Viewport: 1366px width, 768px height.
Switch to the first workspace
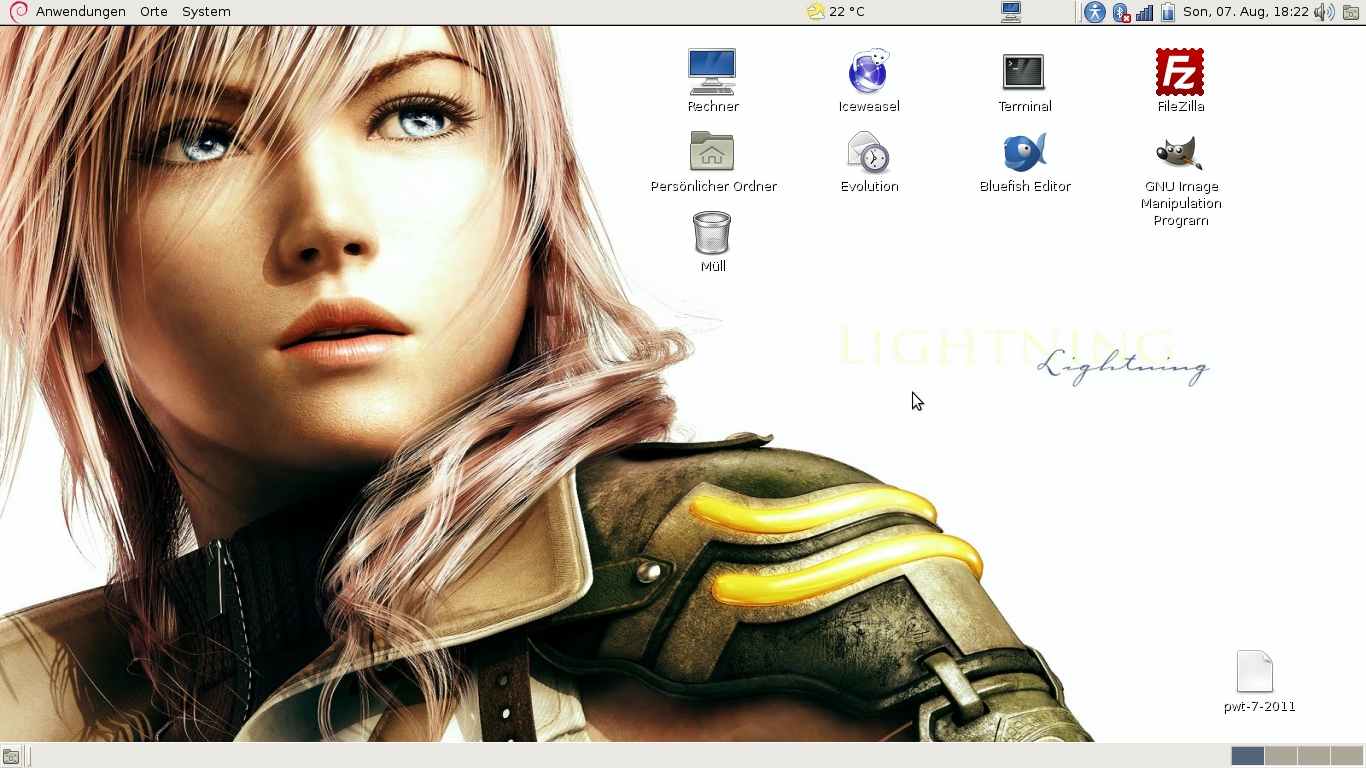[x=1247, y=756]
